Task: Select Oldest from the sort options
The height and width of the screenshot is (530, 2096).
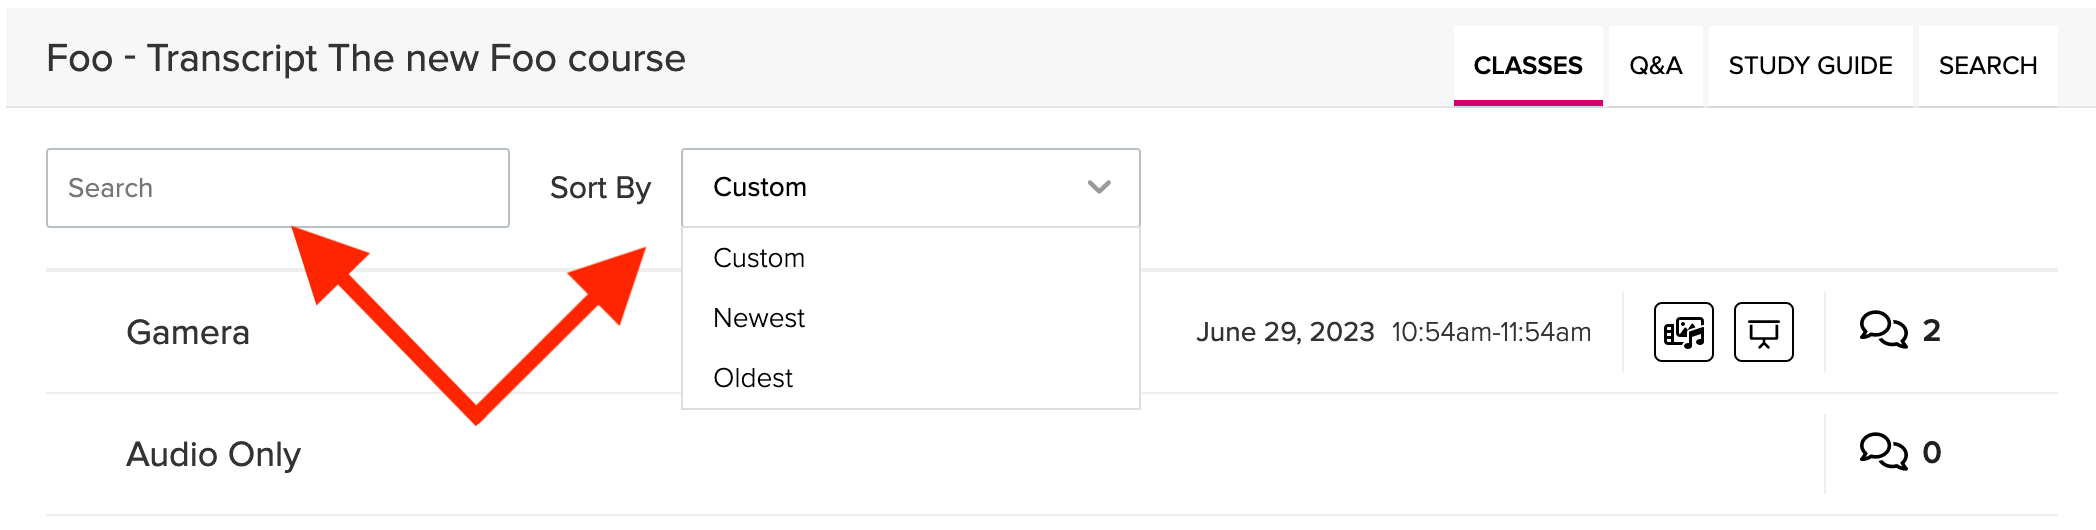Action: tap(753, 378)
